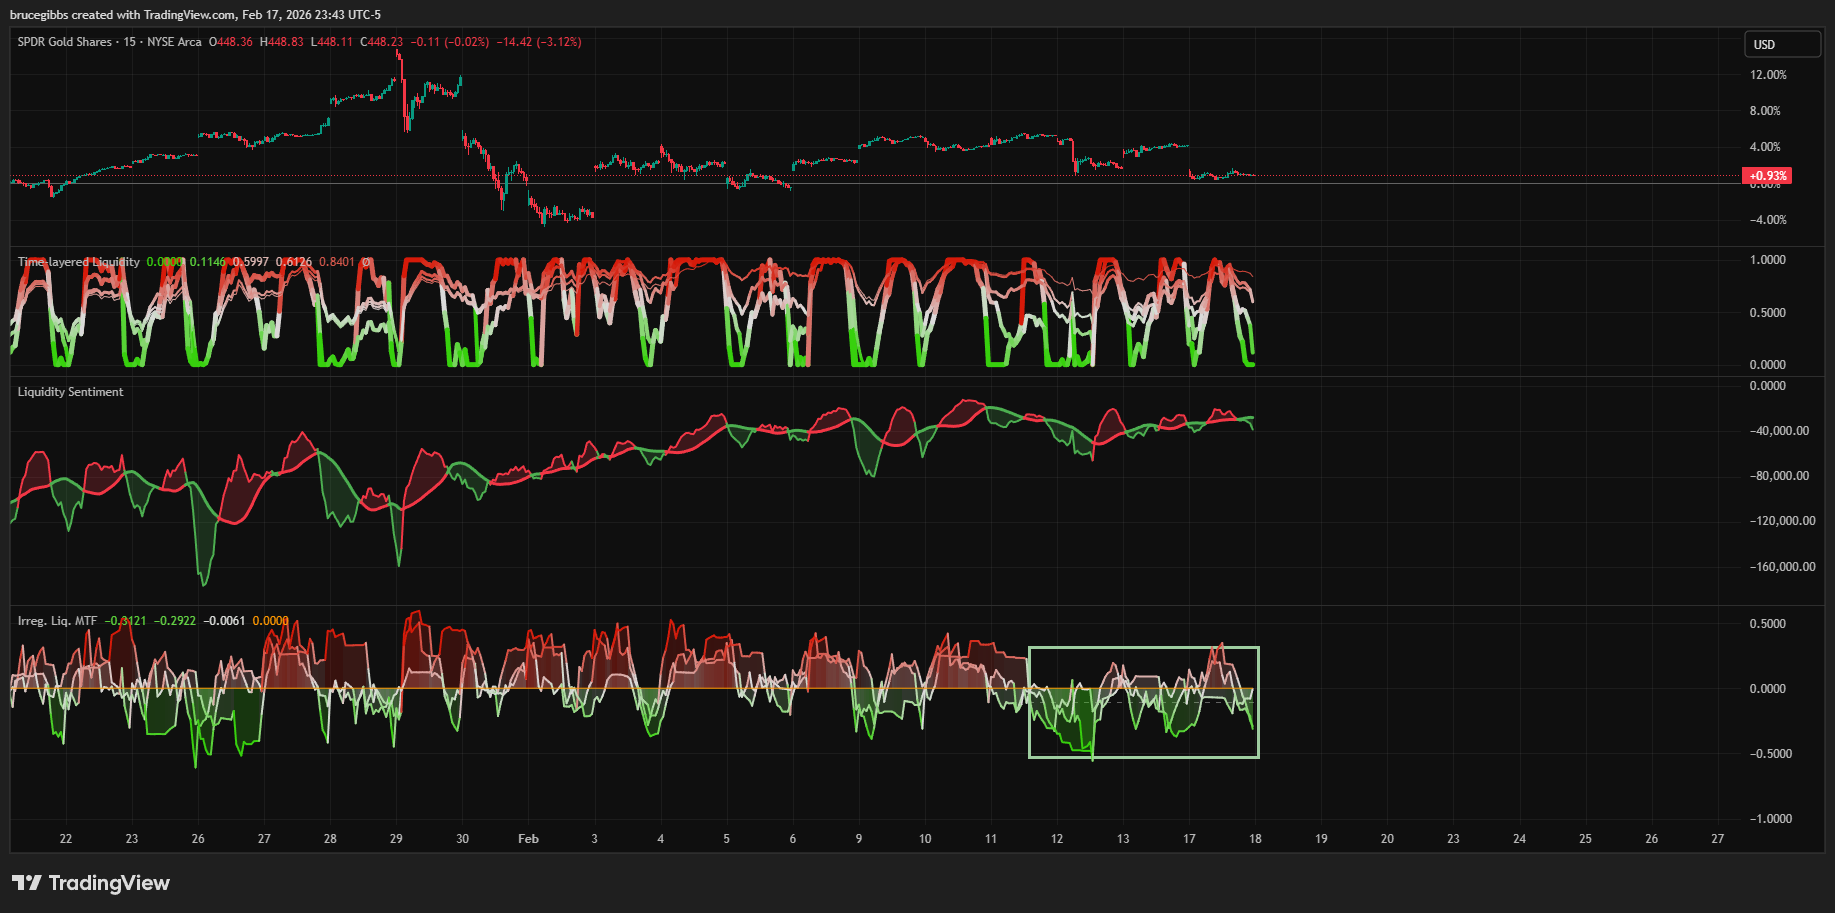1835x913 pixels.
Task: Click the SPDR Gold Shares symbol title
Action: [66, 42]
